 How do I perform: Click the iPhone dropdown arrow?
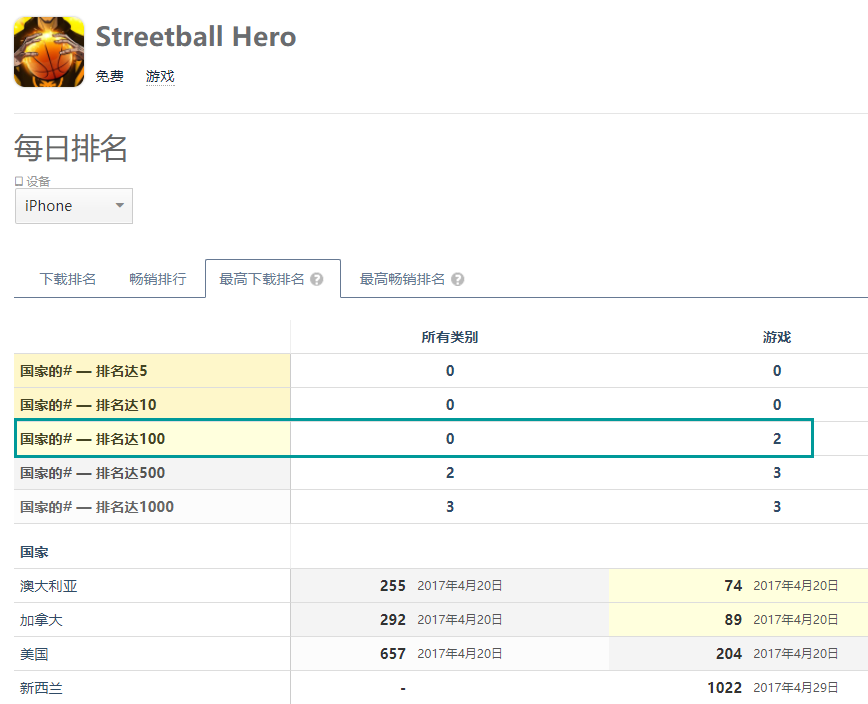pyautogui.click(x=120, y=205)
